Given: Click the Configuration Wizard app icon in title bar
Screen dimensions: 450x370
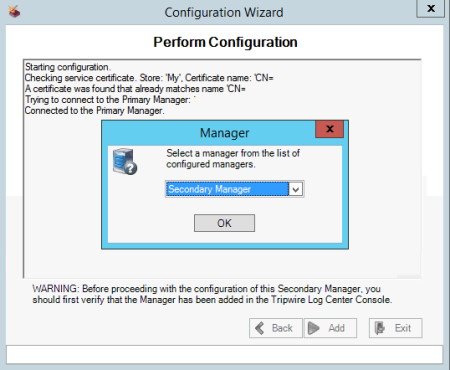Looking at the screenshot, I should coord(14,12).
